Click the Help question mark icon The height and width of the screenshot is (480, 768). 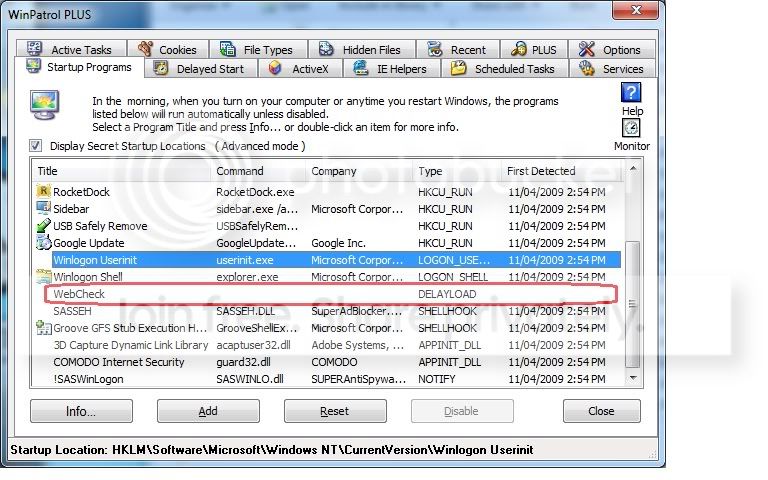coord(631,92)
